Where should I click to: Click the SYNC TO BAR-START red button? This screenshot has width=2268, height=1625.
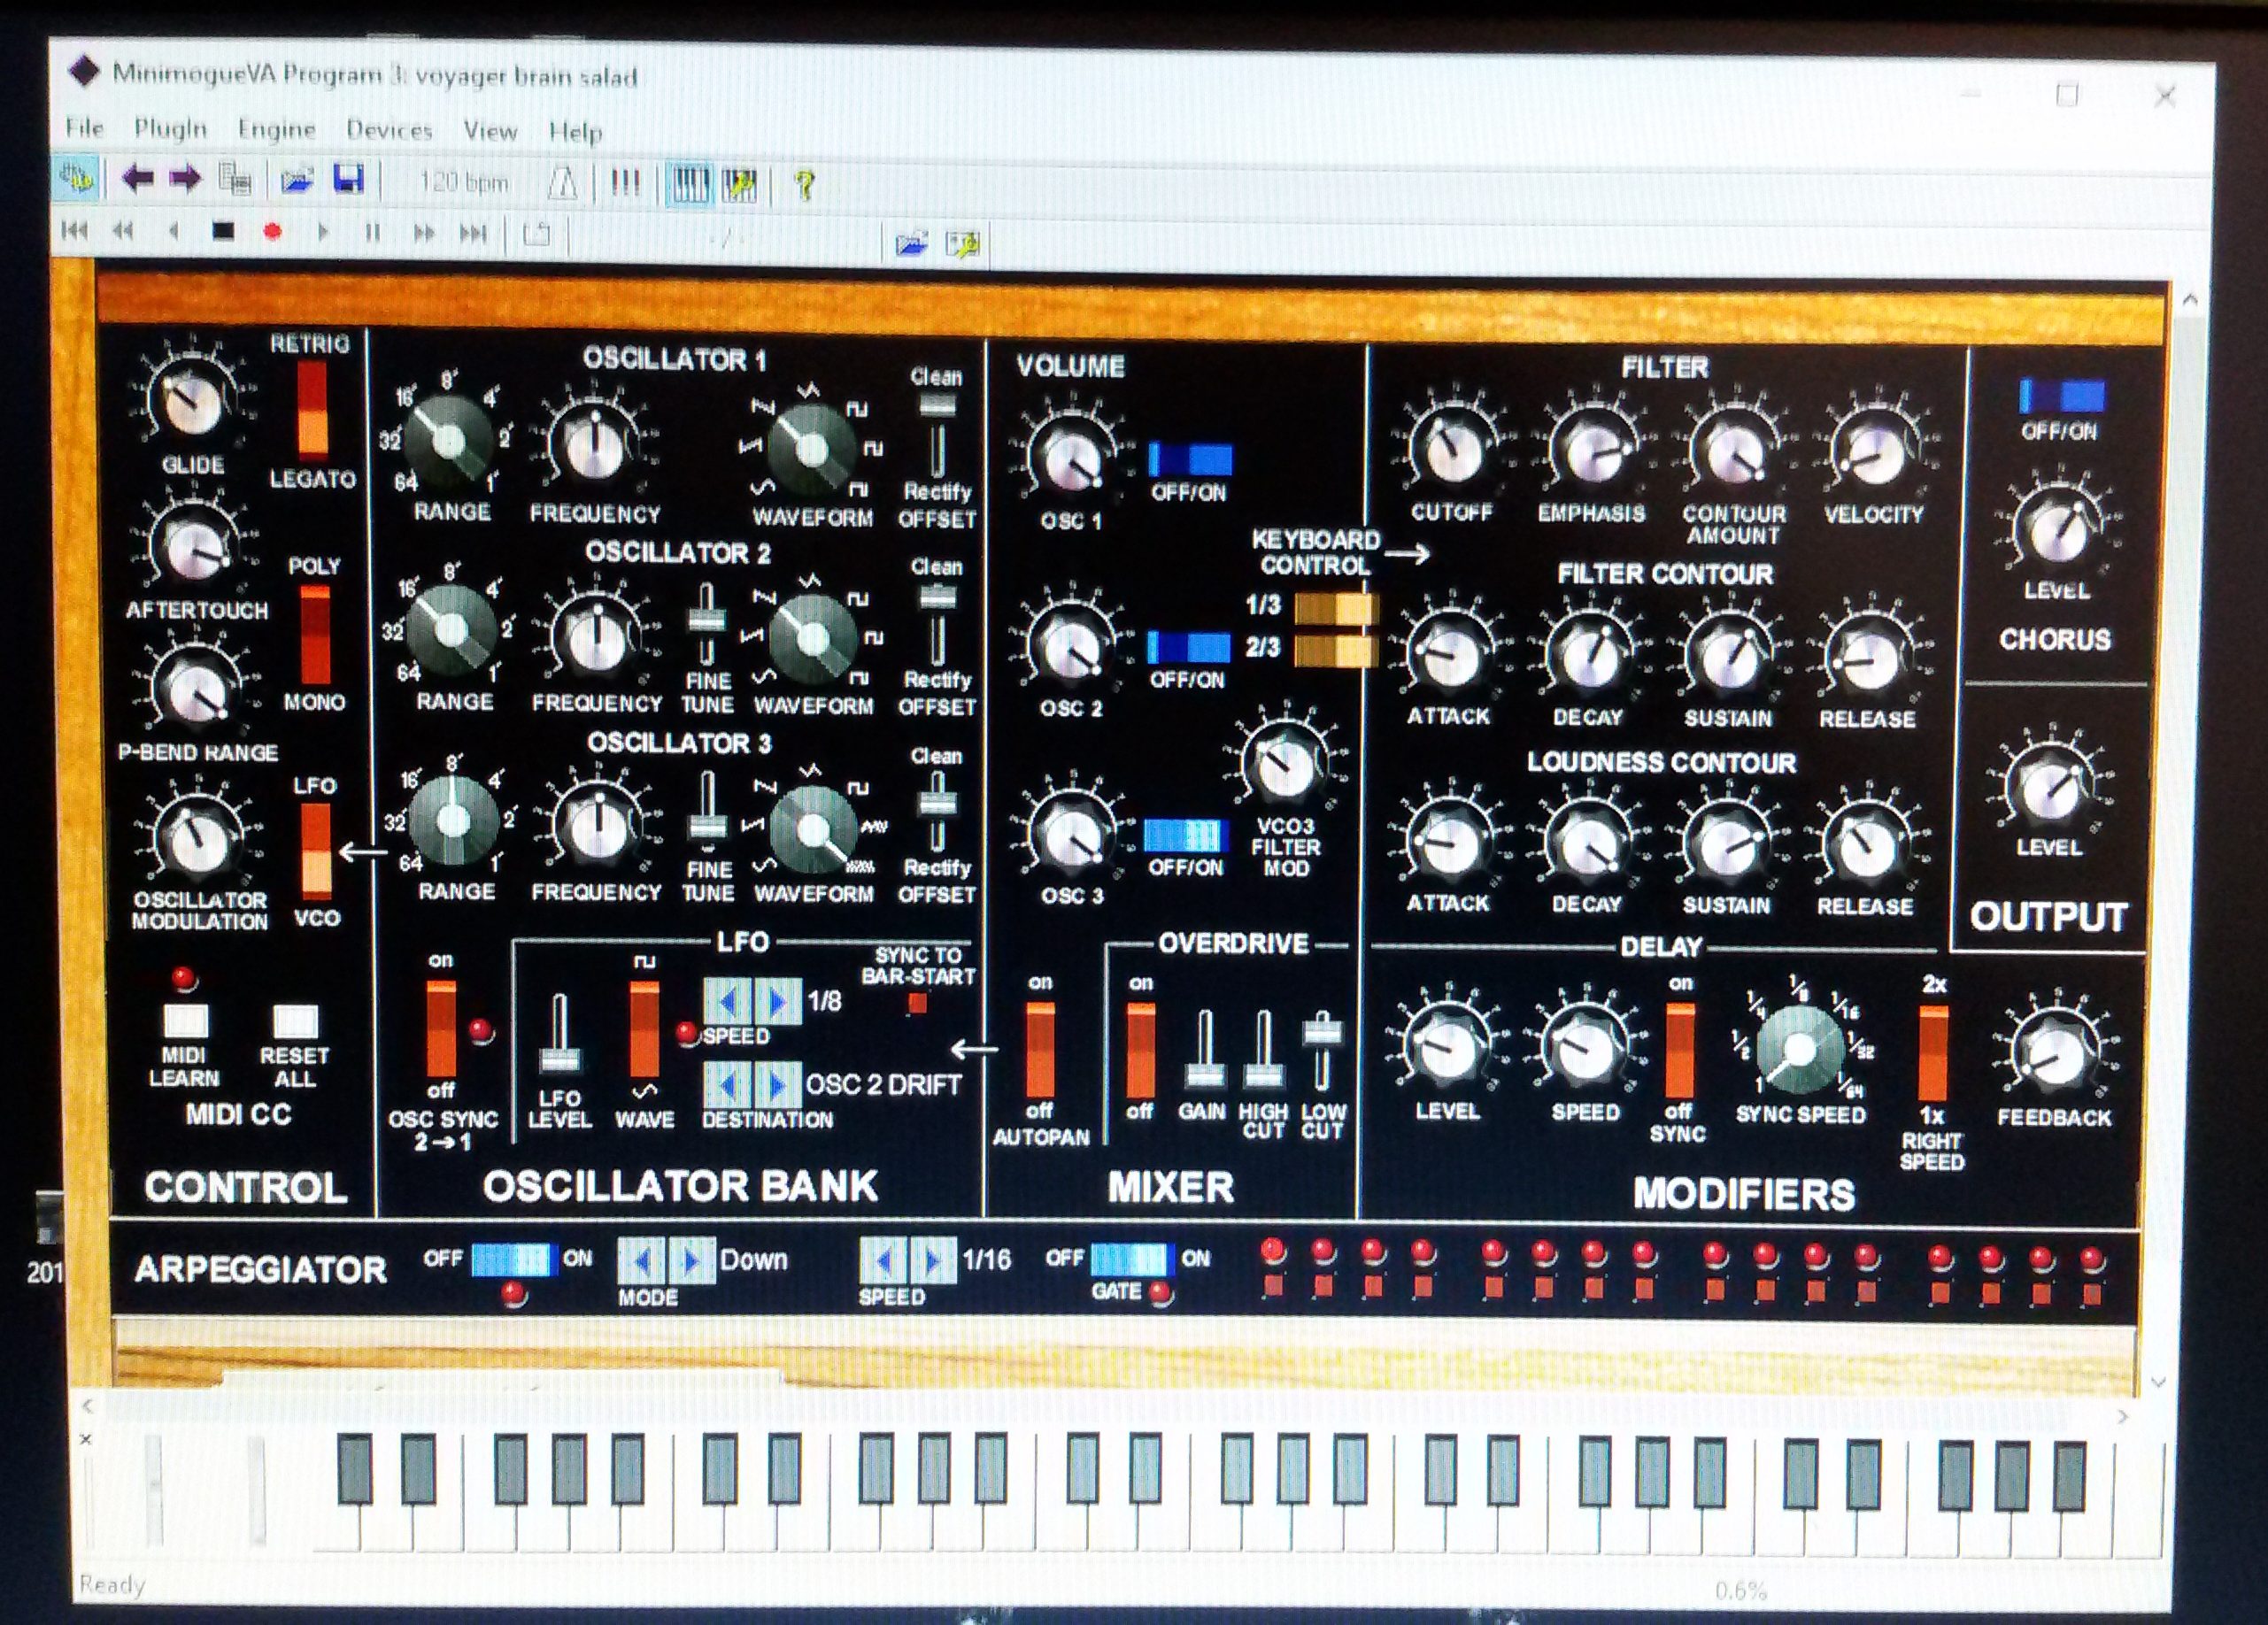[x=916, y=1003]
